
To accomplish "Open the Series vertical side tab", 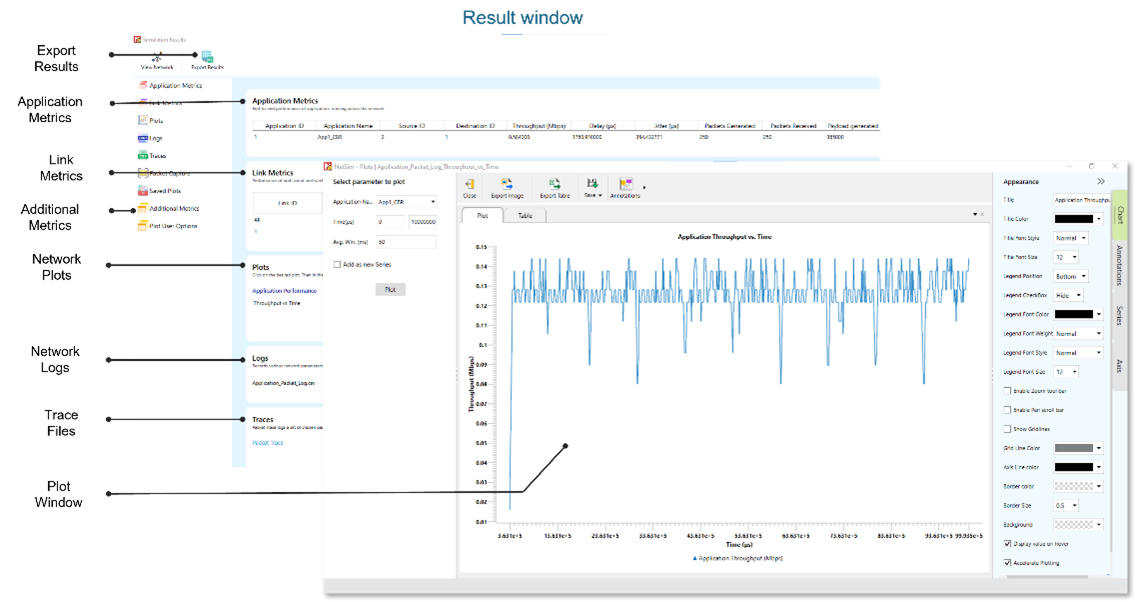I will point(1119,316).
